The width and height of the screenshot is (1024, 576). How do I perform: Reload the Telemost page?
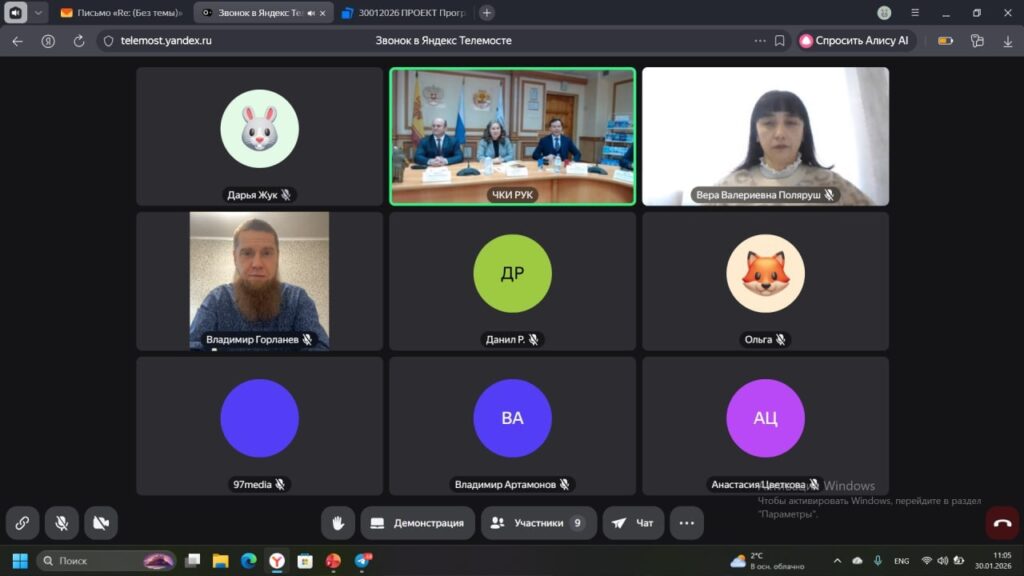tap(79, 41)
